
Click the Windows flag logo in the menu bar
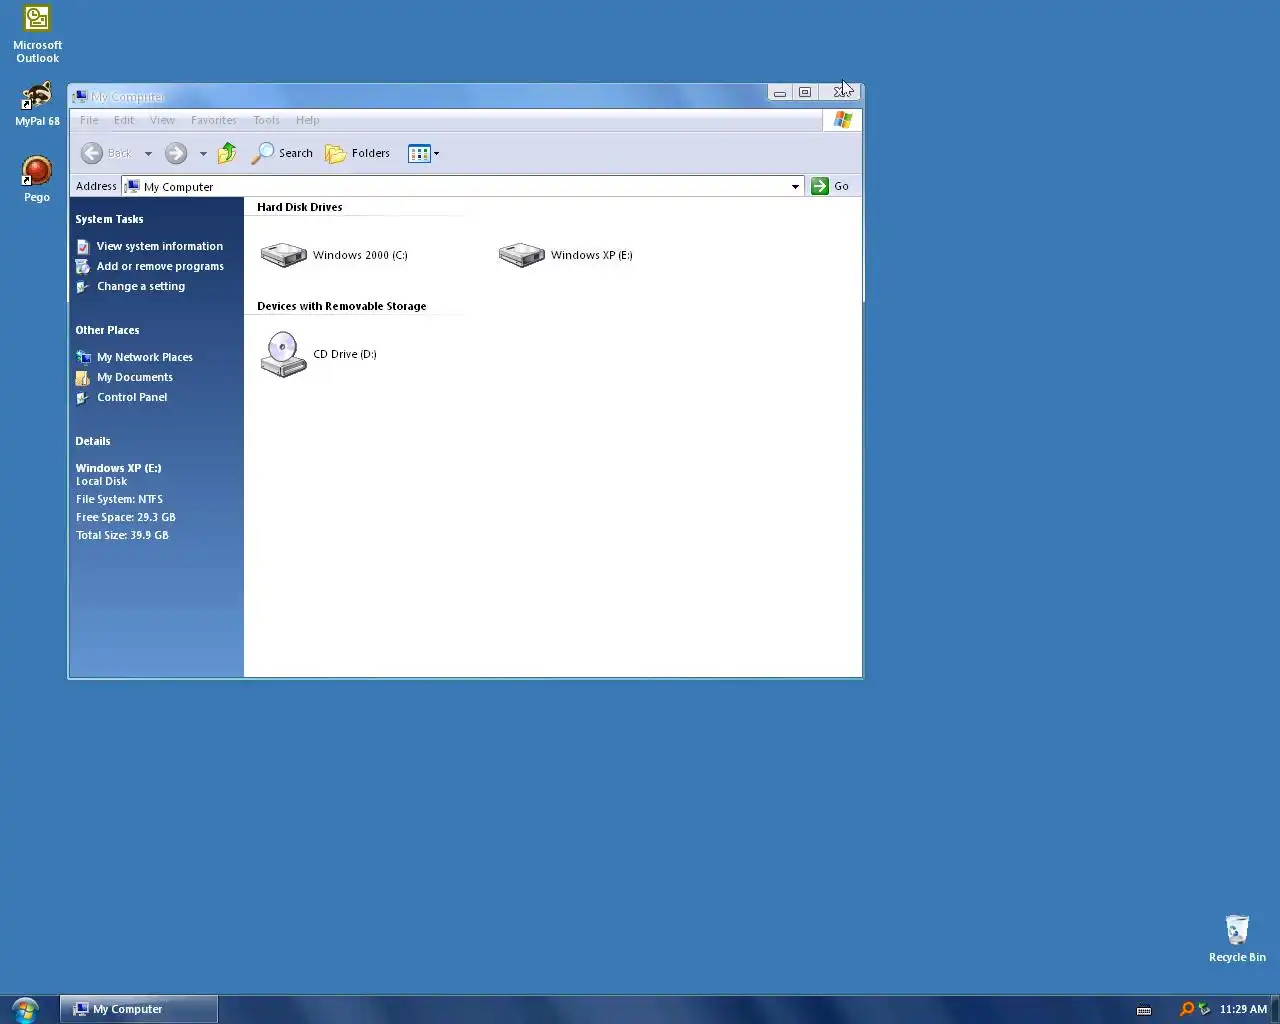843,120
